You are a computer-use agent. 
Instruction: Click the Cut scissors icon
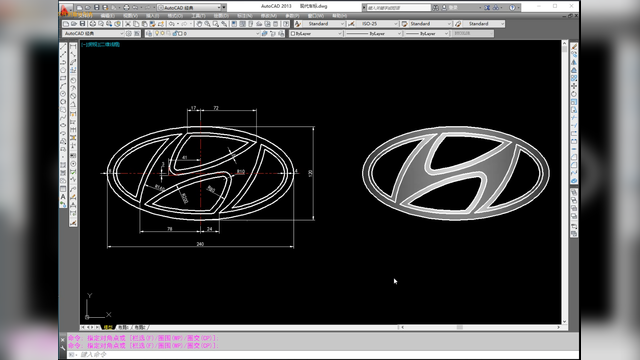click(x=128, y=24)
